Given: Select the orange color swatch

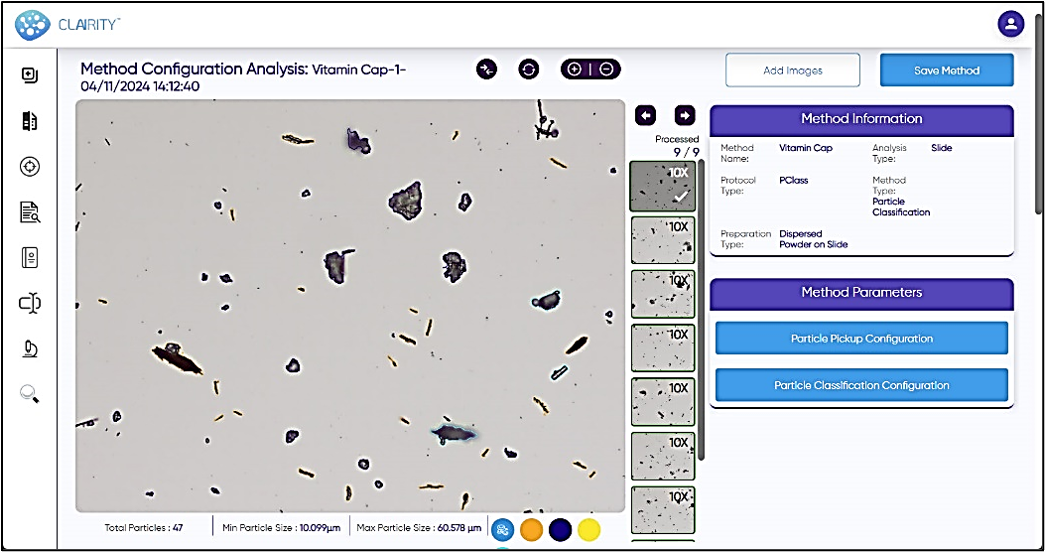Looking at the screenshot, I should [x=532, y=529].
